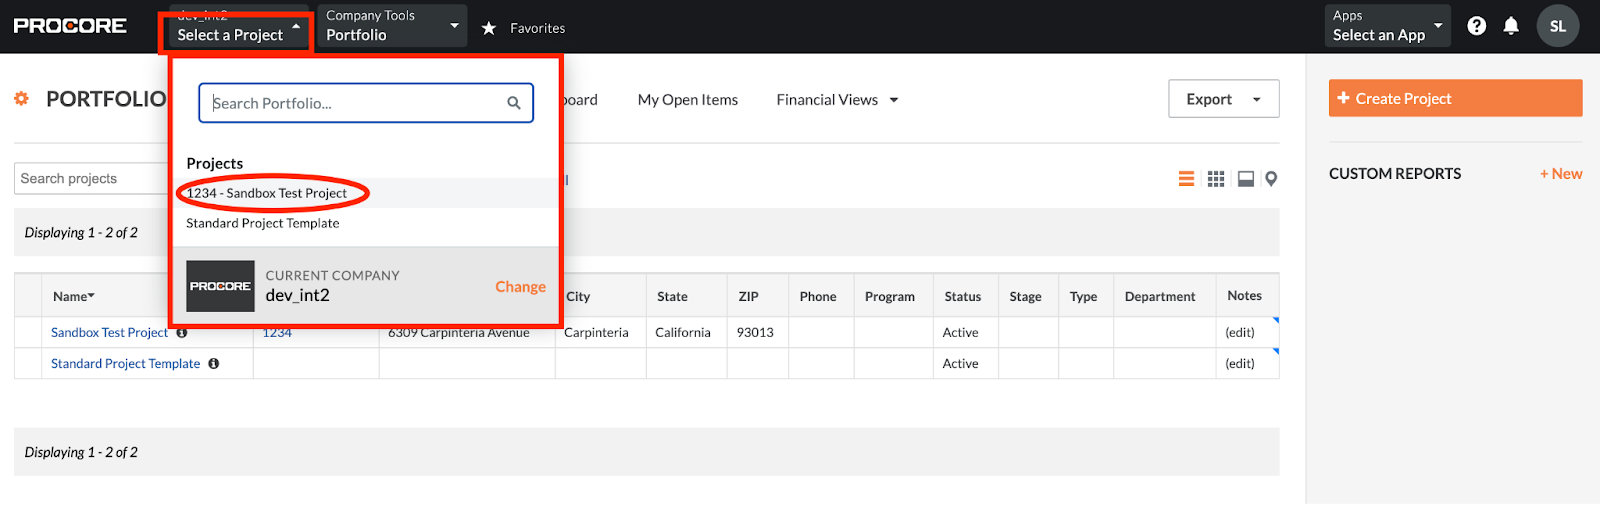
Task: Click Change next to current company
Action: click(x=520, y=287)
